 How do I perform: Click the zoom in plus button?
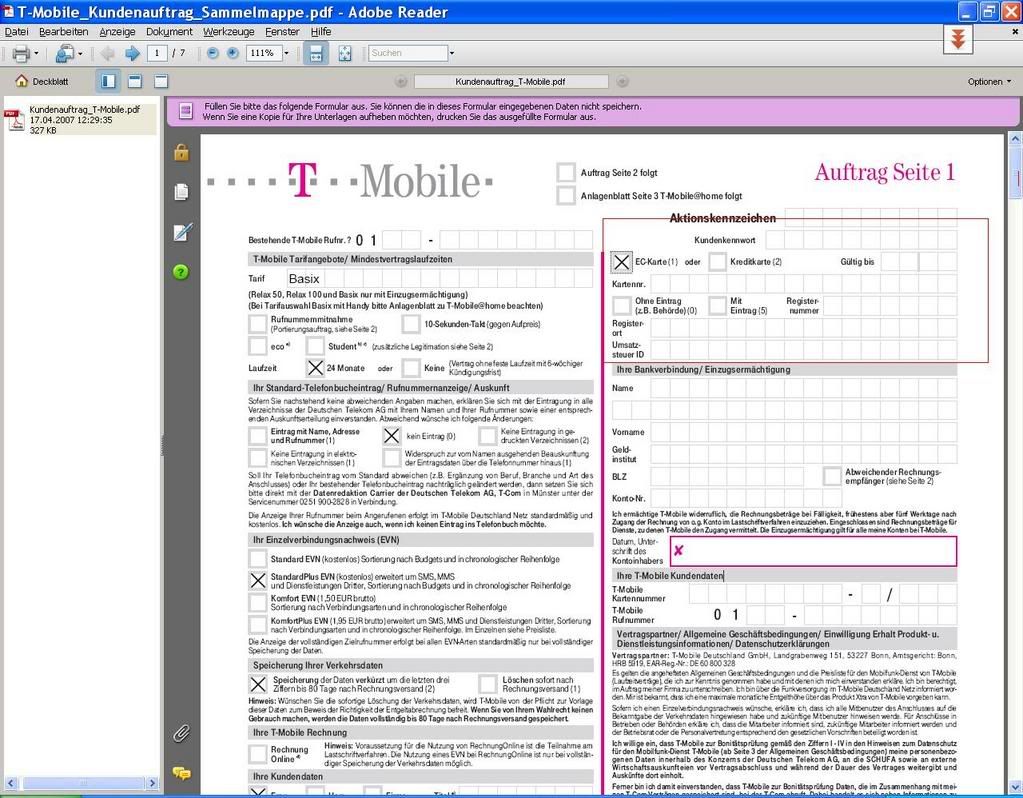(233, 53)
